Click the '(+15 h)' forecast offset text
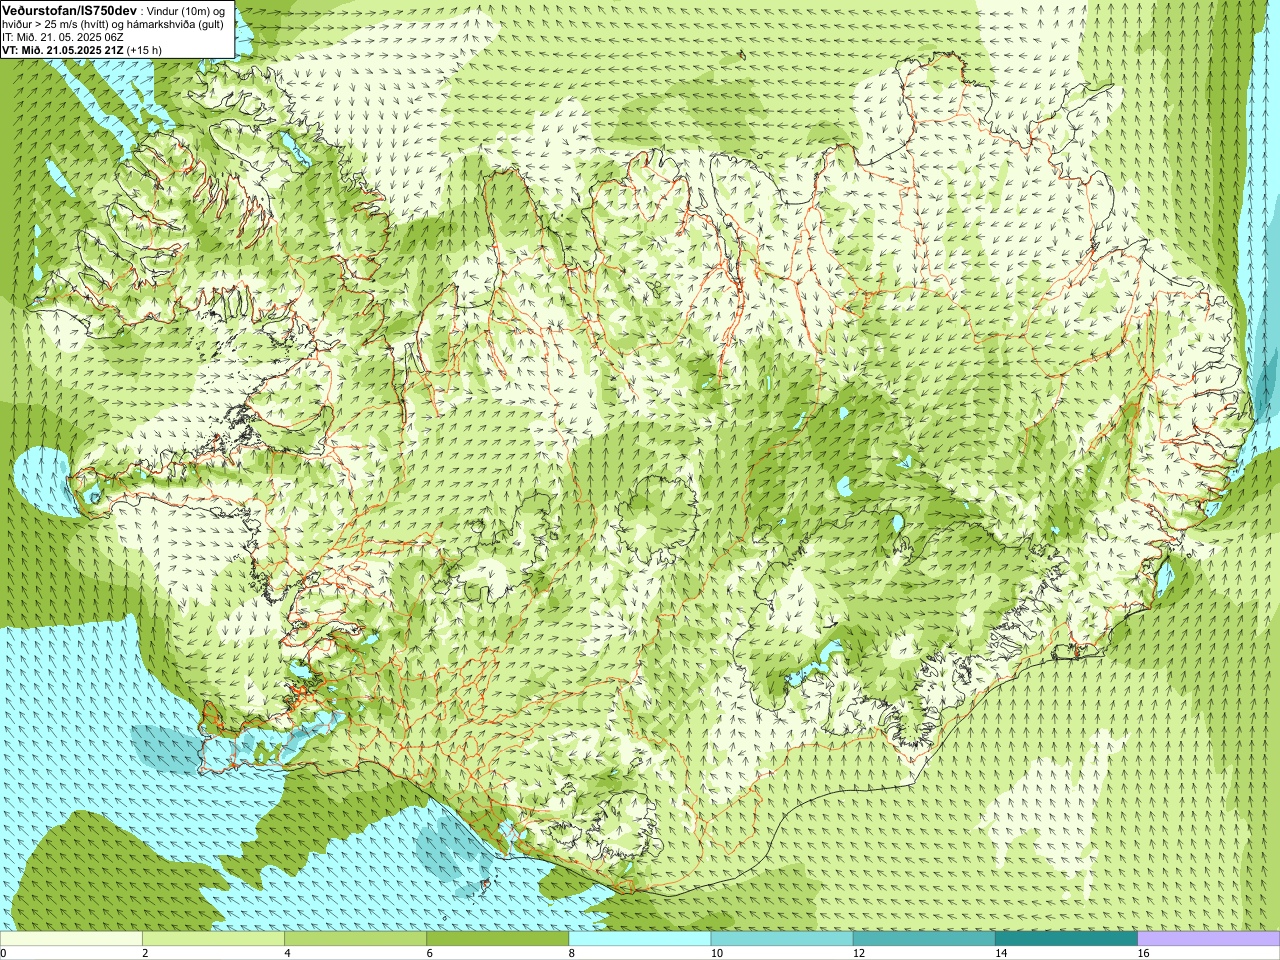 tap(144, 49)
